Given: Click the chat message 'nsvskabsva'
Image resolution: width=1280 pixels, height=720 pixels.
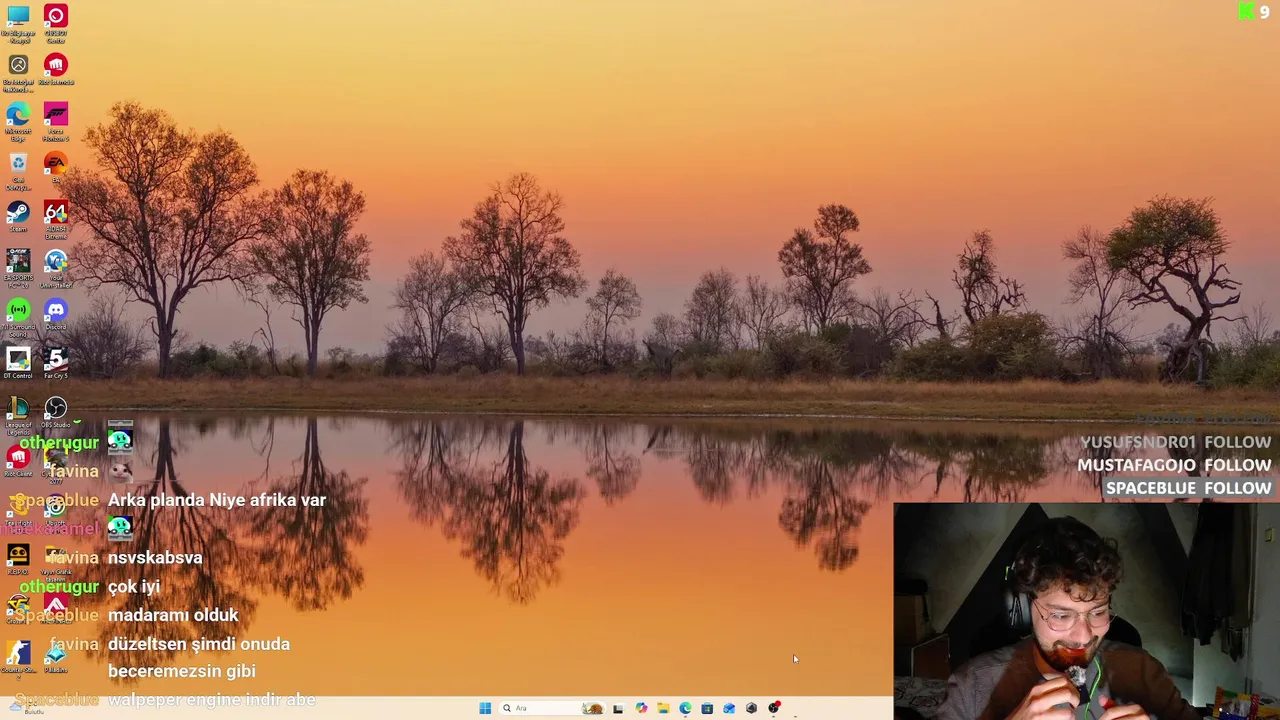Looking at the screenshot, I should pyautogui.click(x=155, y=558).
